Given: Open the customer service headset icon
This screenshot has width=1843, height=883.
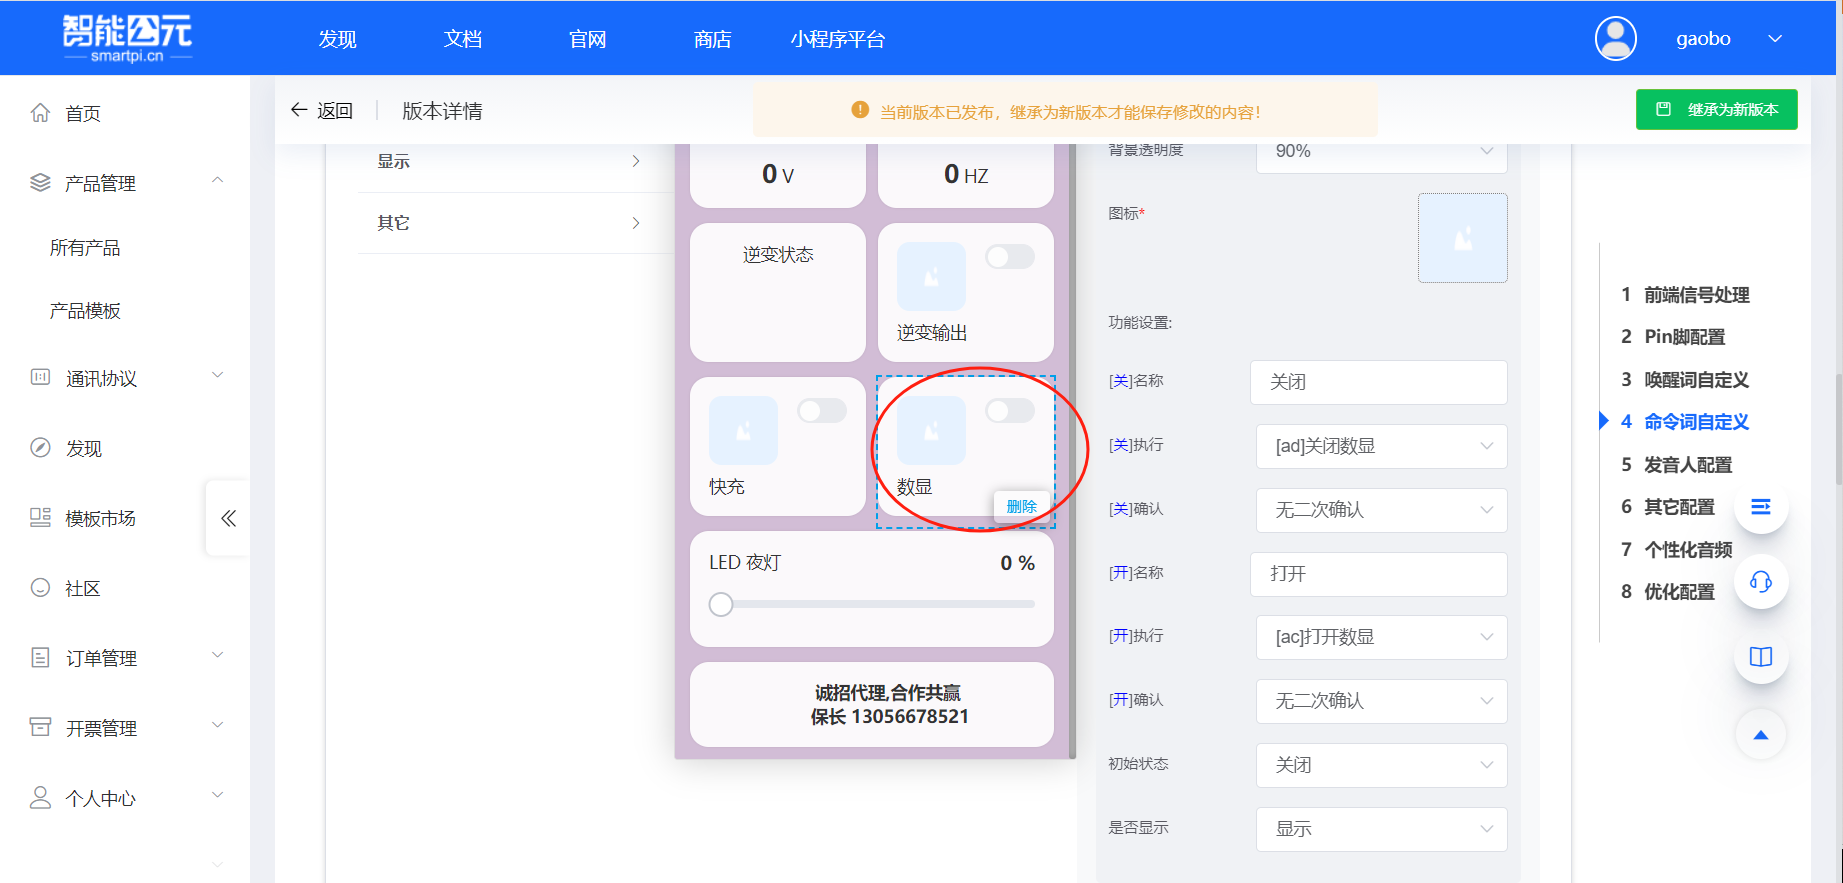Looking at the screenshot, I should (x=1761, y=582).
